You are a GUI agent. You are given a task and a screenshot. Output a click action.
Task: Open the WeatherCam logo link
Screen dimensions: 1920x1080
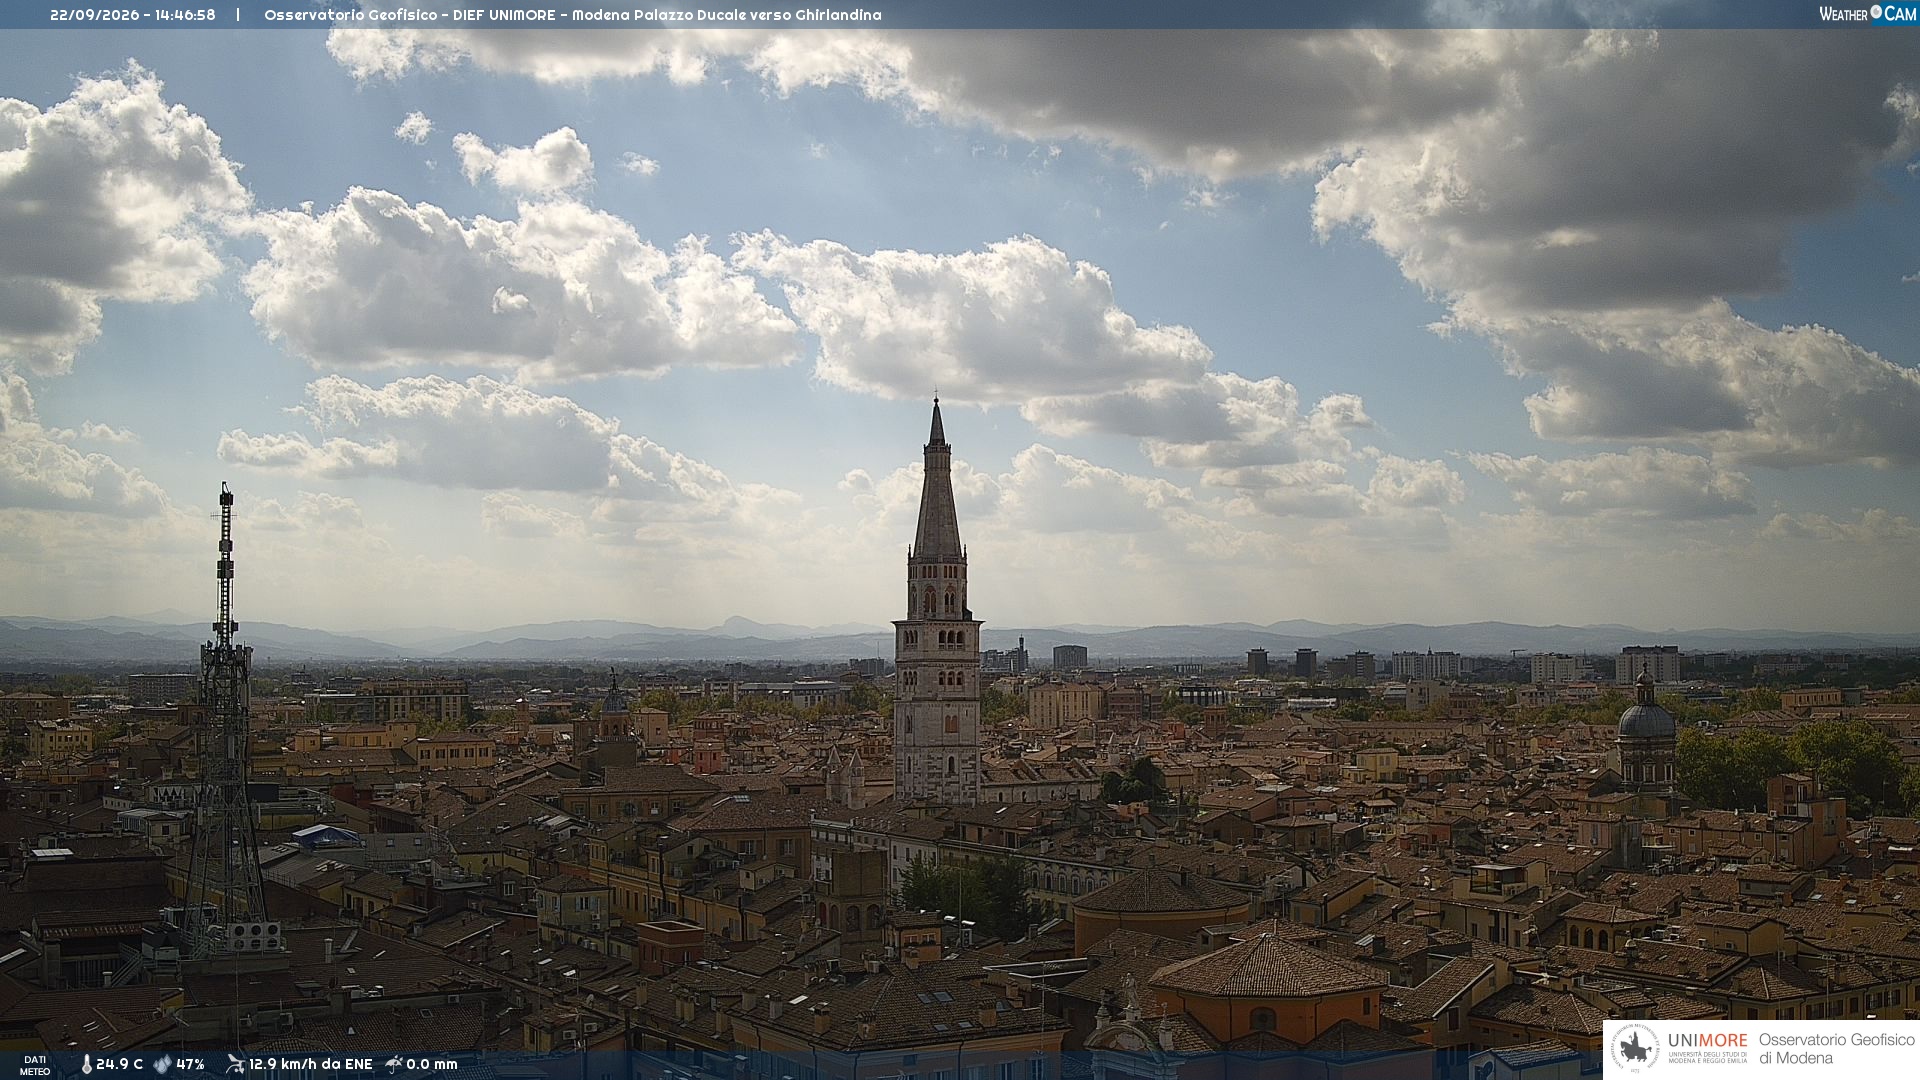[x=1867, y=13]
